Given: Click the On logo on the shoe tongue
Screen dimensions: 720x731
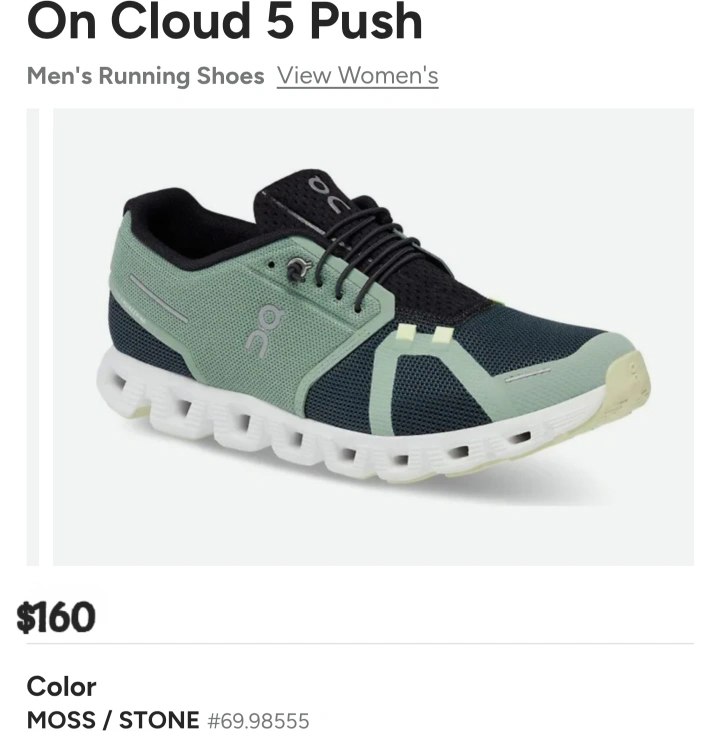Looking at the screenshot, I should 329,193.
